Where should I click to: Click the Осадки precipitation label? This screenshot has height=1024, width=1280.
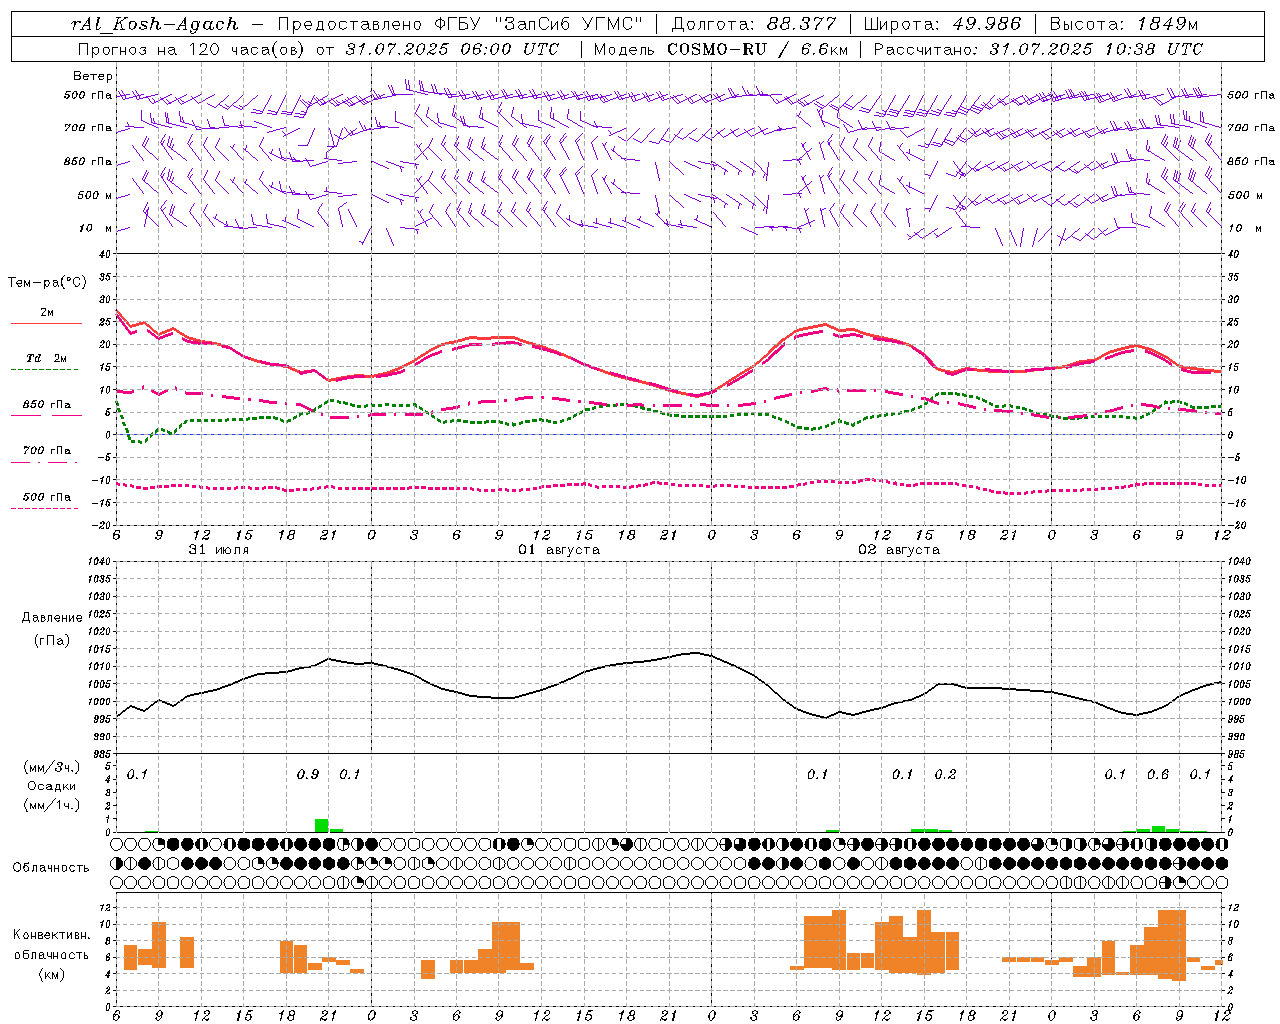point(52,786)
